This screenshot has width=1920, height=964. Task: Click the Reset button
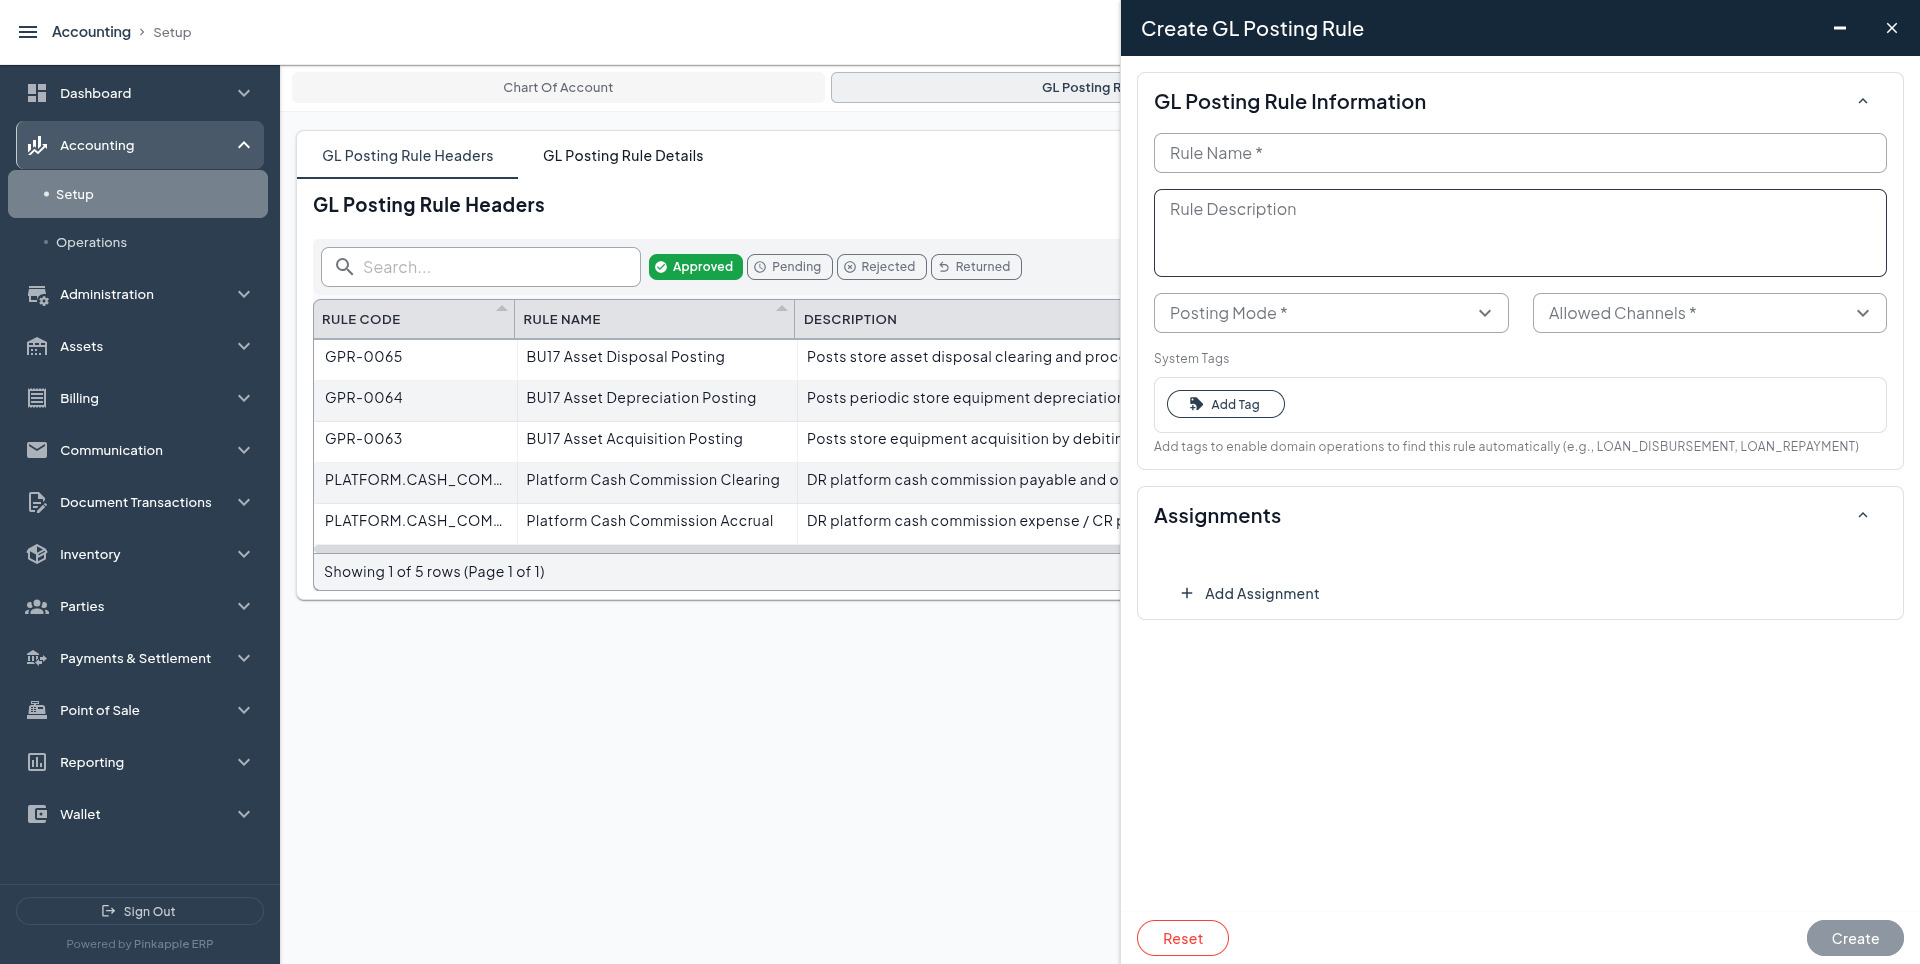point(1182,938)
